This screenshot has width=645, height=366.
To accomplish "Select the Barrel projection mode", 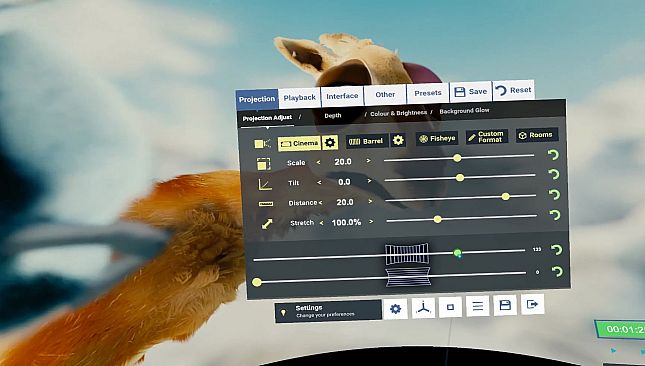I will [x=367, y=141].
